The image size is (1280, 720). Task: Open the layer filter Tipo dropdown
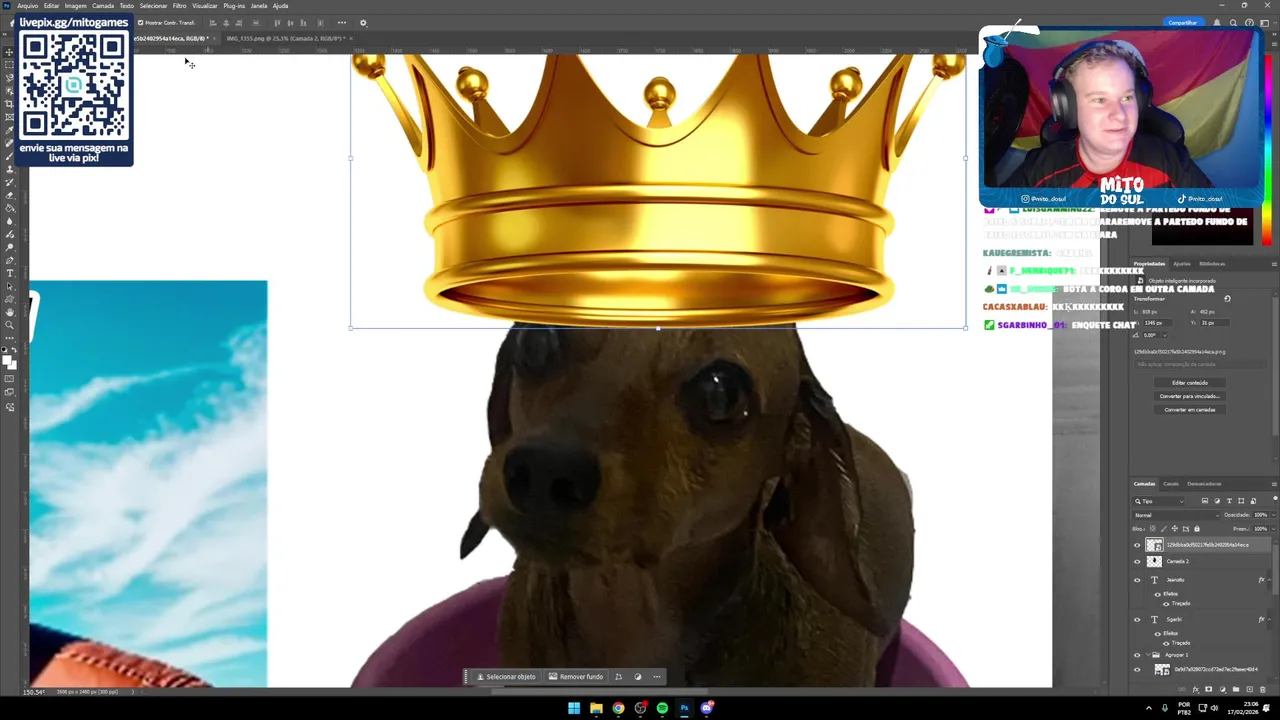(x=1159, y=501)
